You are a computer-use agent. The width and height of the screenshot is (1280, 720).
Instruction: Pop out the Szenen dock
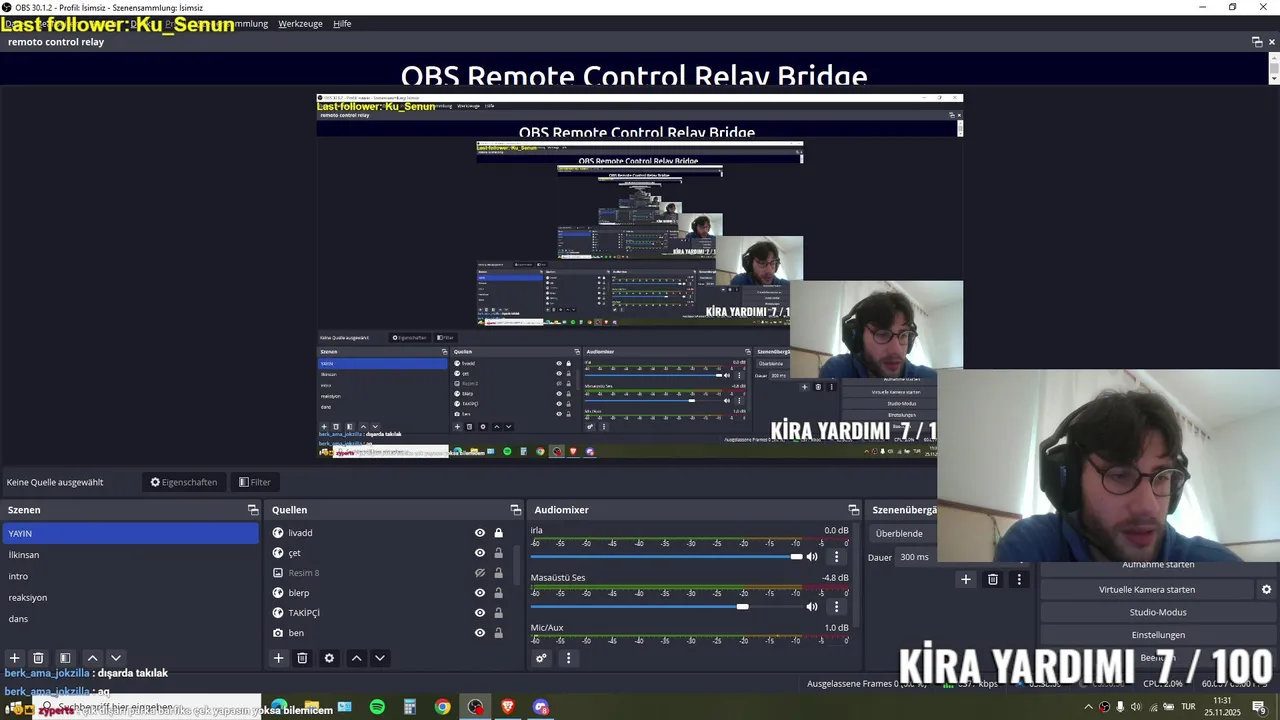pos(253,510)
